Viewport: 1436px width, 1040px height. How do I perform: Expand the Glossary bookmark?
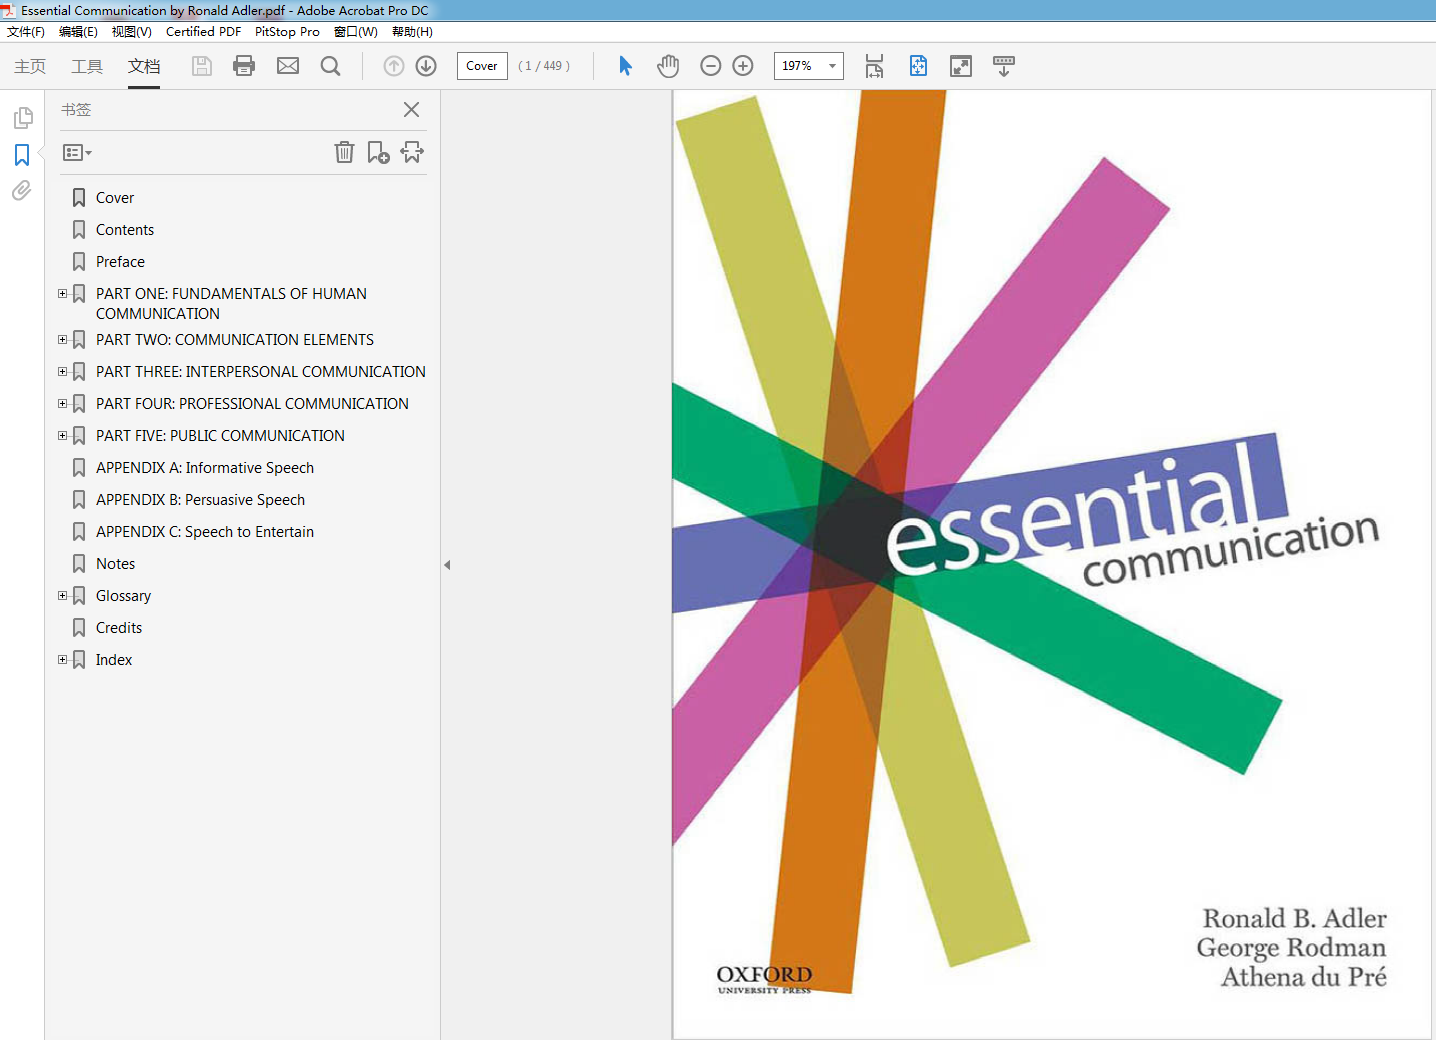tap(62, 596)
